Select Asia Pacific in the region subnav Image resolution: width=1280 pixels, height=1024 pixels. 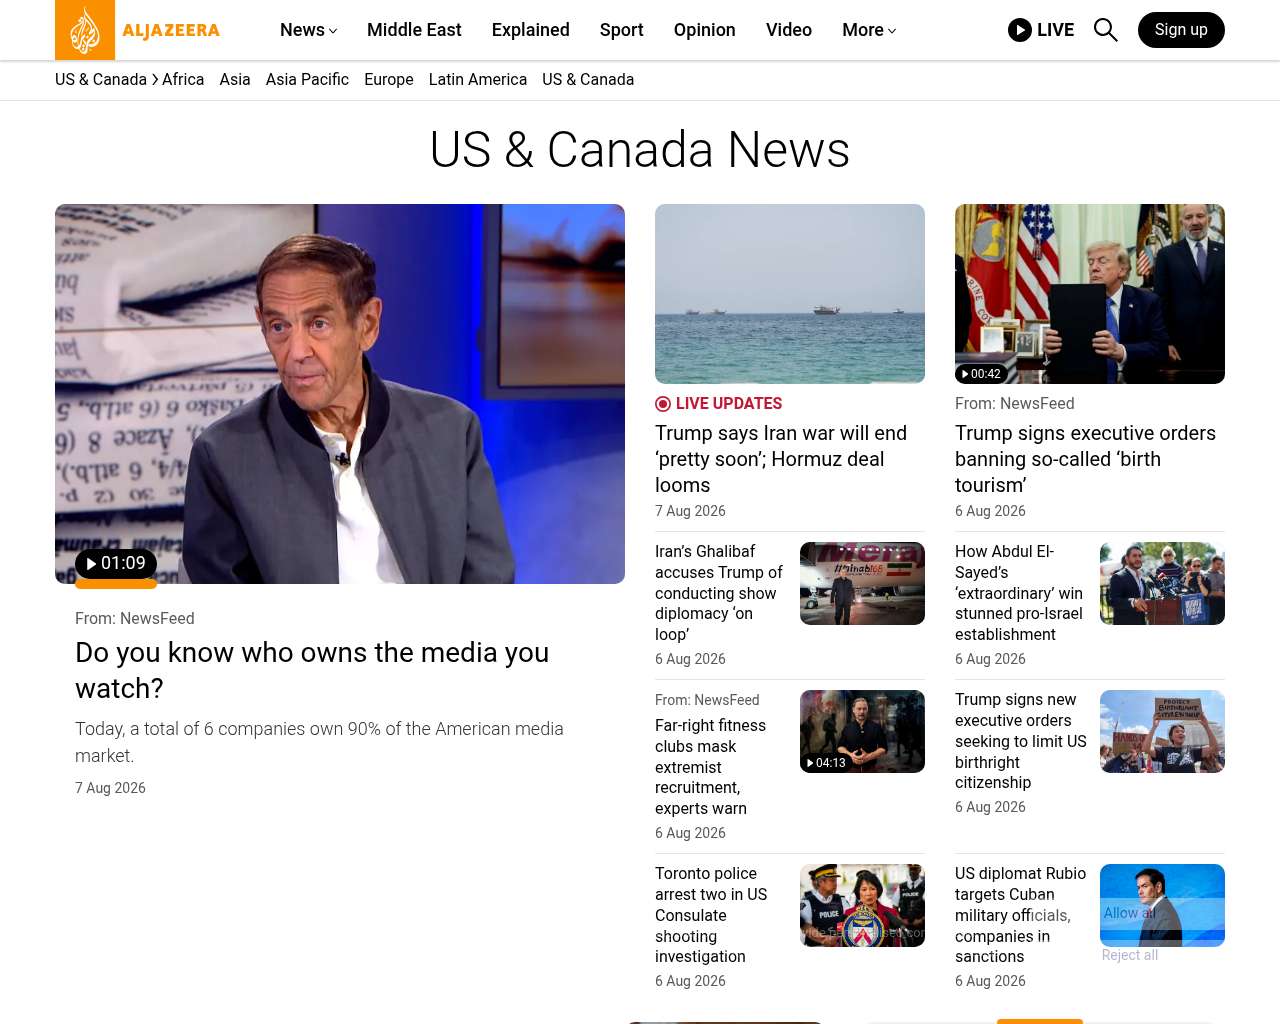tap(307, 80)
